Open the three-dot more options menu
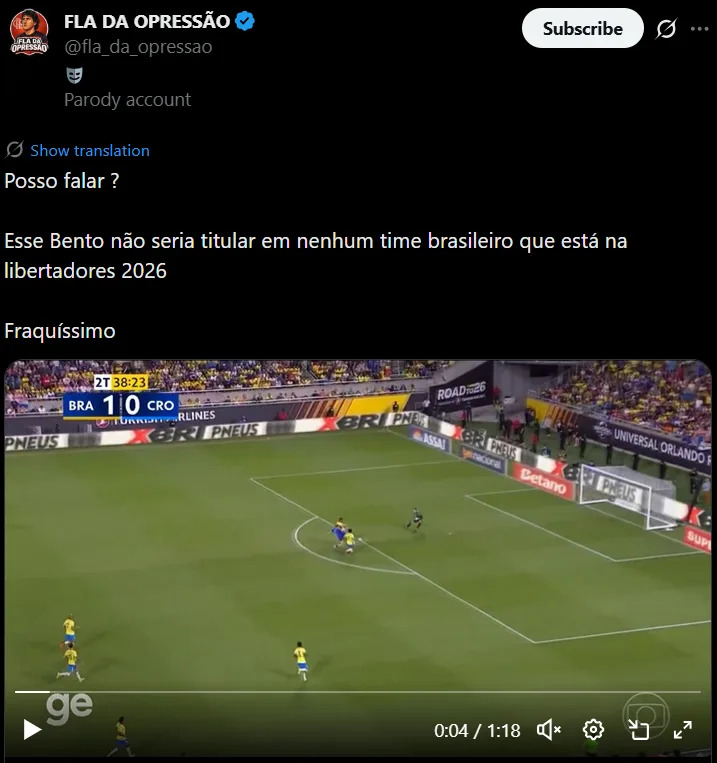 coord(699,29)
